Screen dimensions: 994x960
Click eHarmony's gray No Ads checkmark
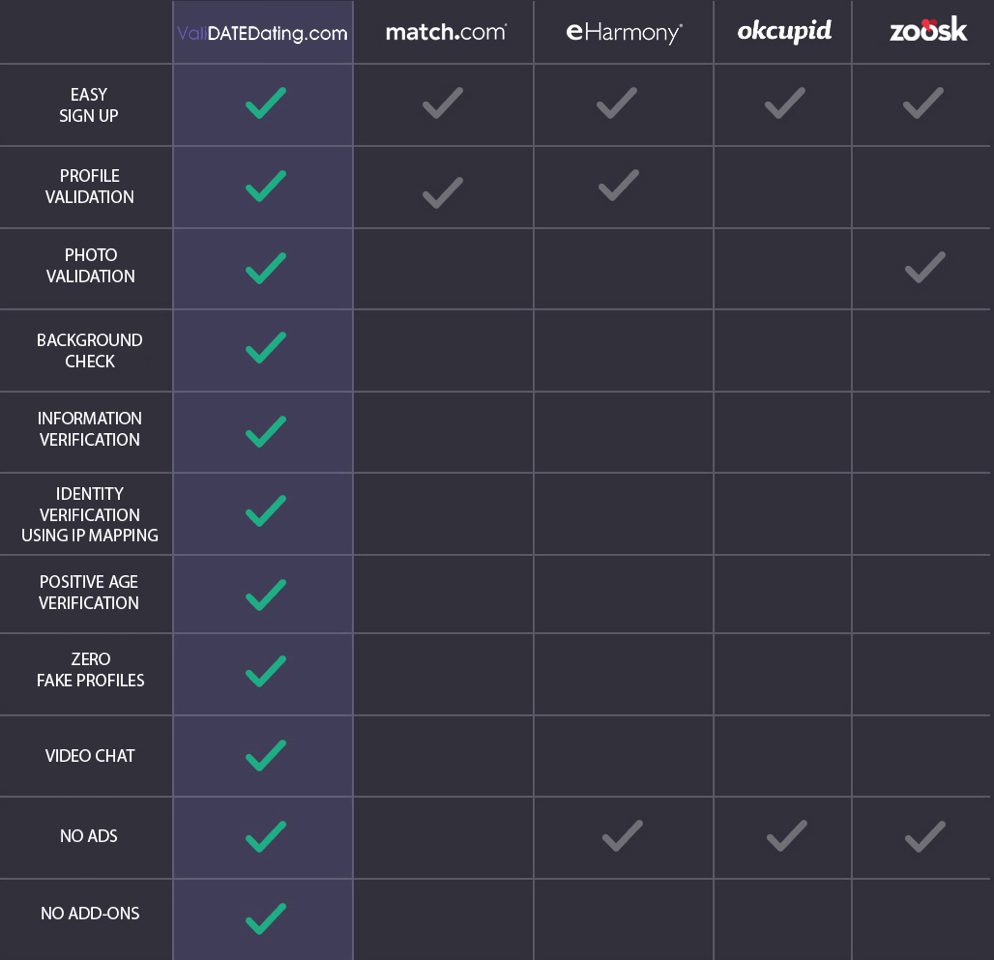[622, 836]
